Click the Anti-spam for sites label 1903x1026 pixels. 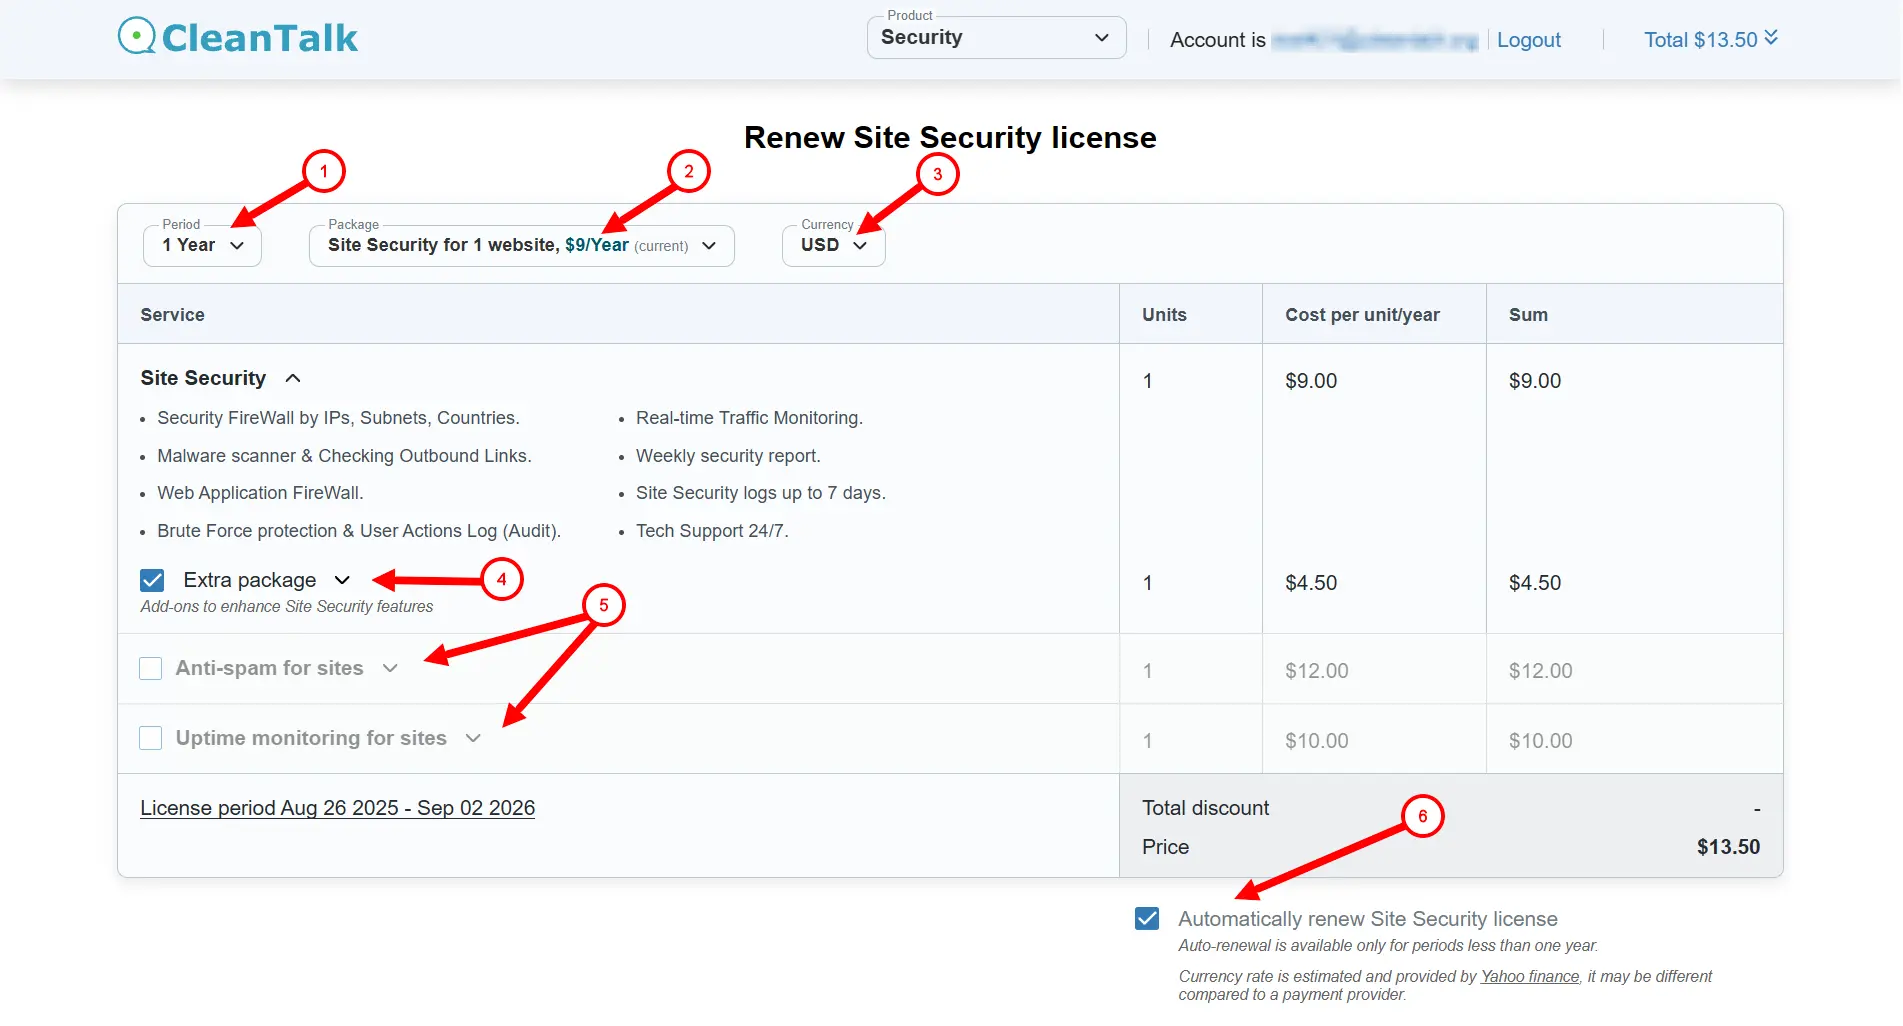point(270,668)
